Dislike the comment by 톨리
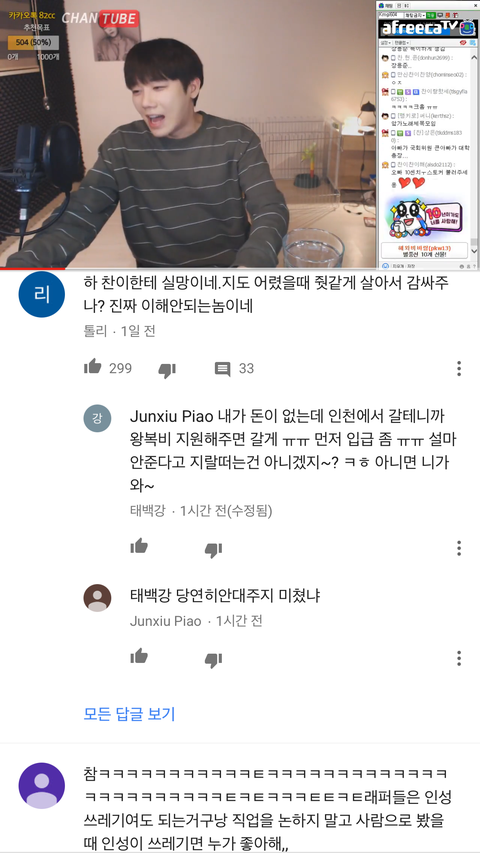Image resolution: width=480 pixels, height=853 pixels. (x=167, y=370)
